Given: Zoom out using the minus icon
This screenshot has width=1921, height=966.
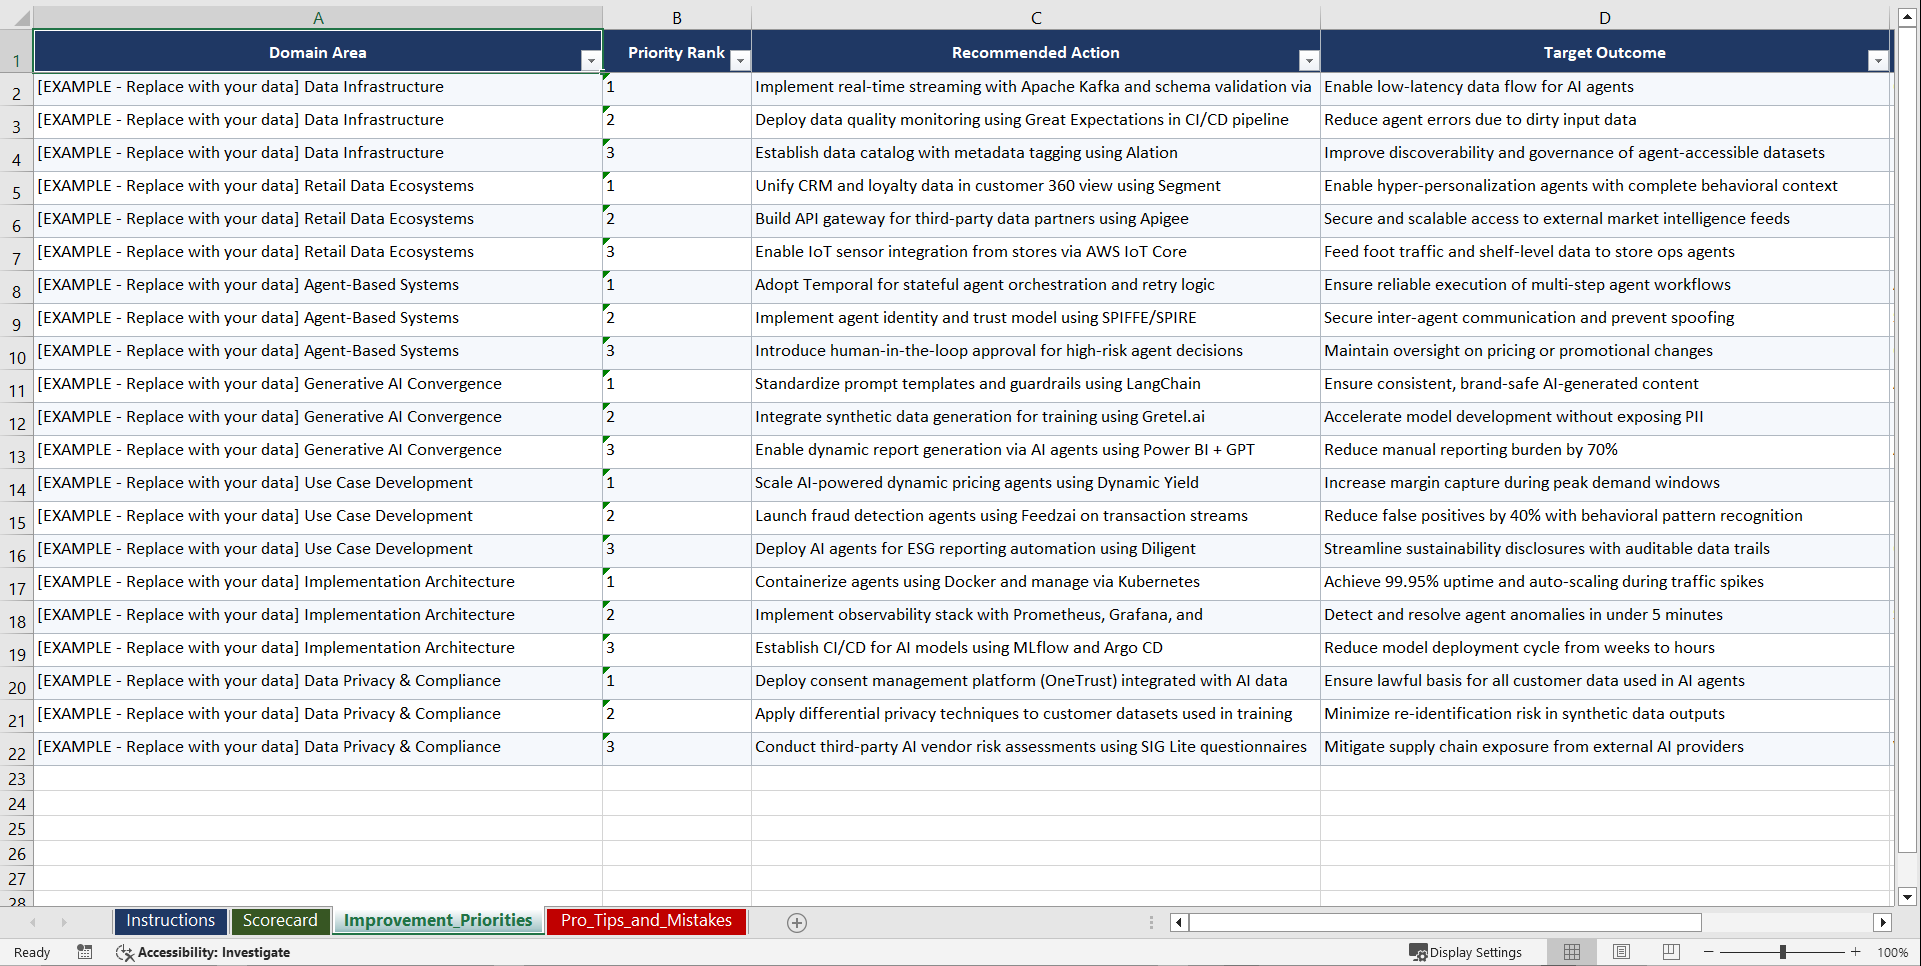Looking at the screenshot, I should point(1709,952).
